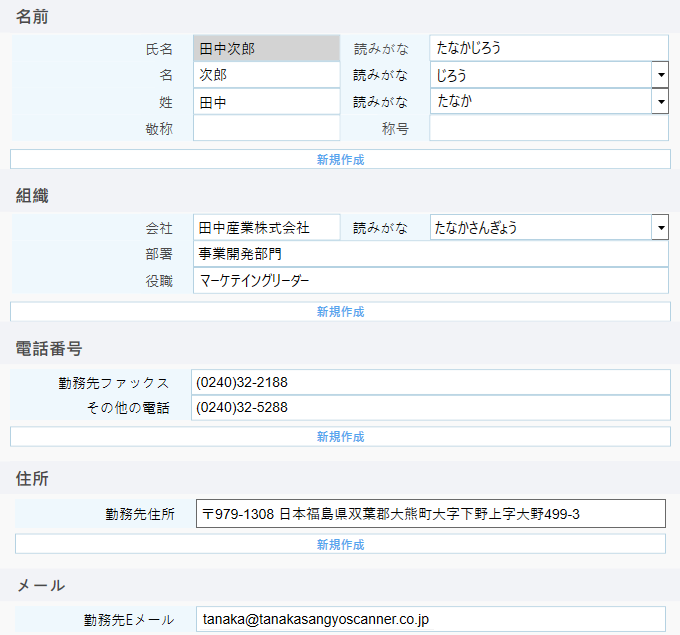
Task: Click 新規作成 under the 名前 section
Action: pos(340,159)
